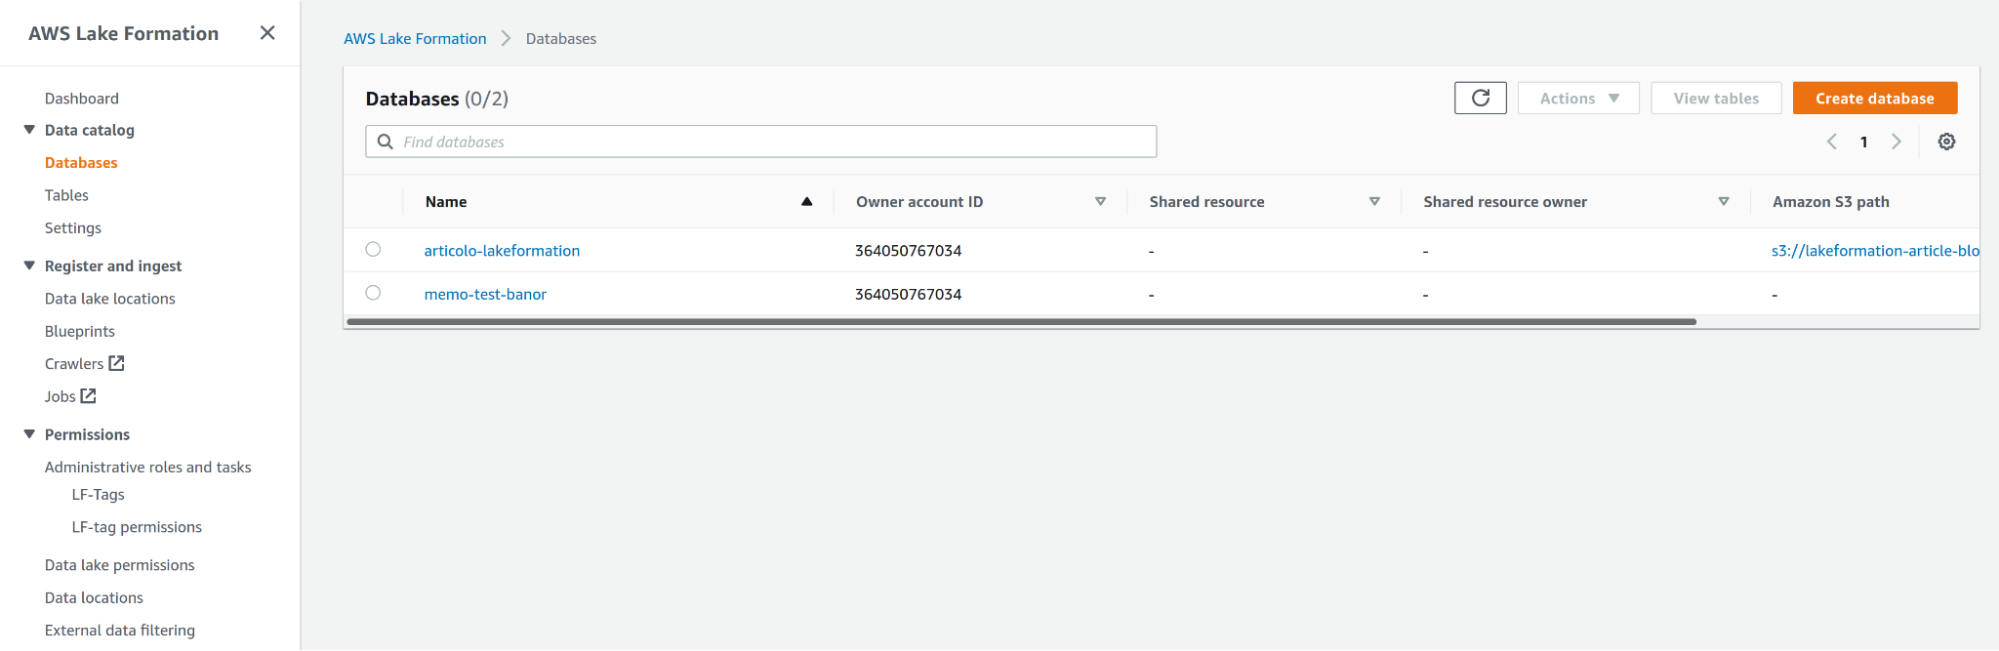Sort by Shared resource owner arrow

coord(1723,202)
